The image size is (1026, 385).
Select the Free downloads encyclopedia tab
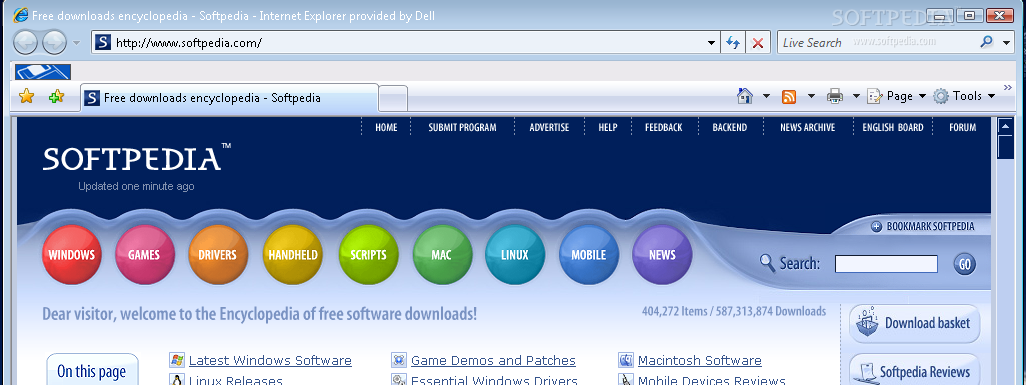[x=229, y=98]
